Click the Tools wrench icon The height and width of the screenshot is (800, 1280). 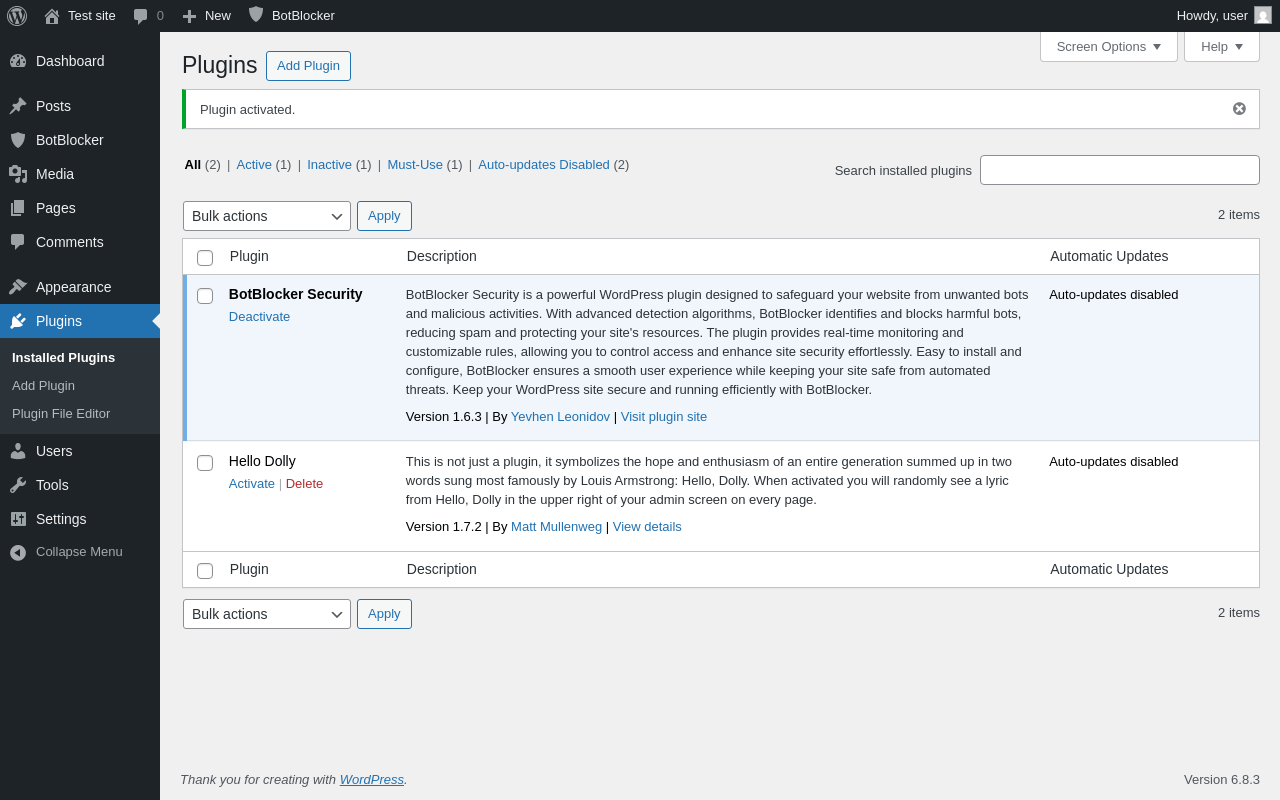pos(18,485)
